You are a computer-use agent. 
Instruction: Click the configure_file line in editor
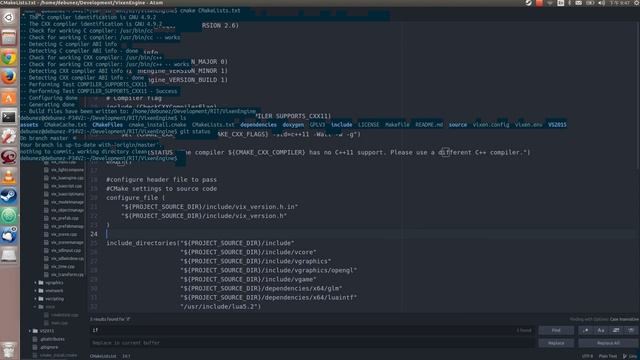pyautogui.click(x=136, y=198)
